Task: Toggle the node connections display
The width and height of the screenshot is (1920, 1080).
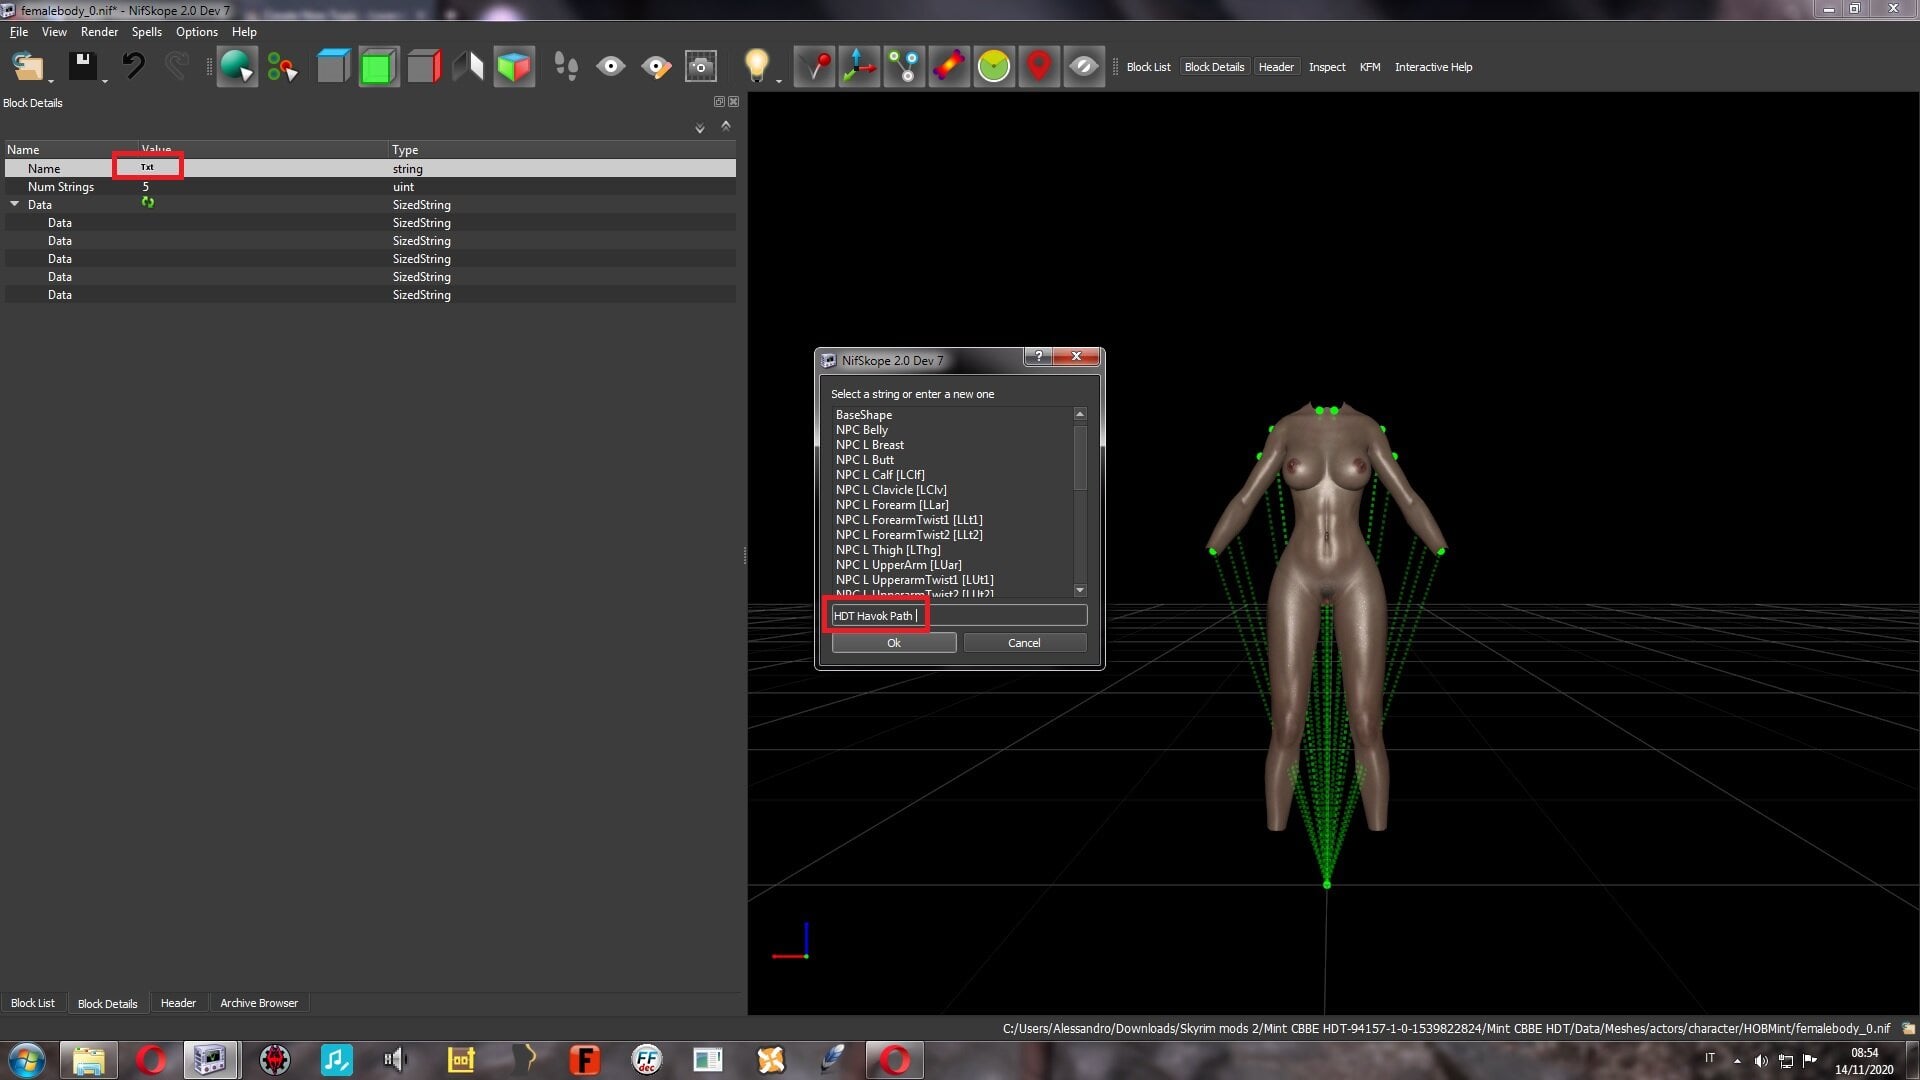Action: [x=905, y=67]
